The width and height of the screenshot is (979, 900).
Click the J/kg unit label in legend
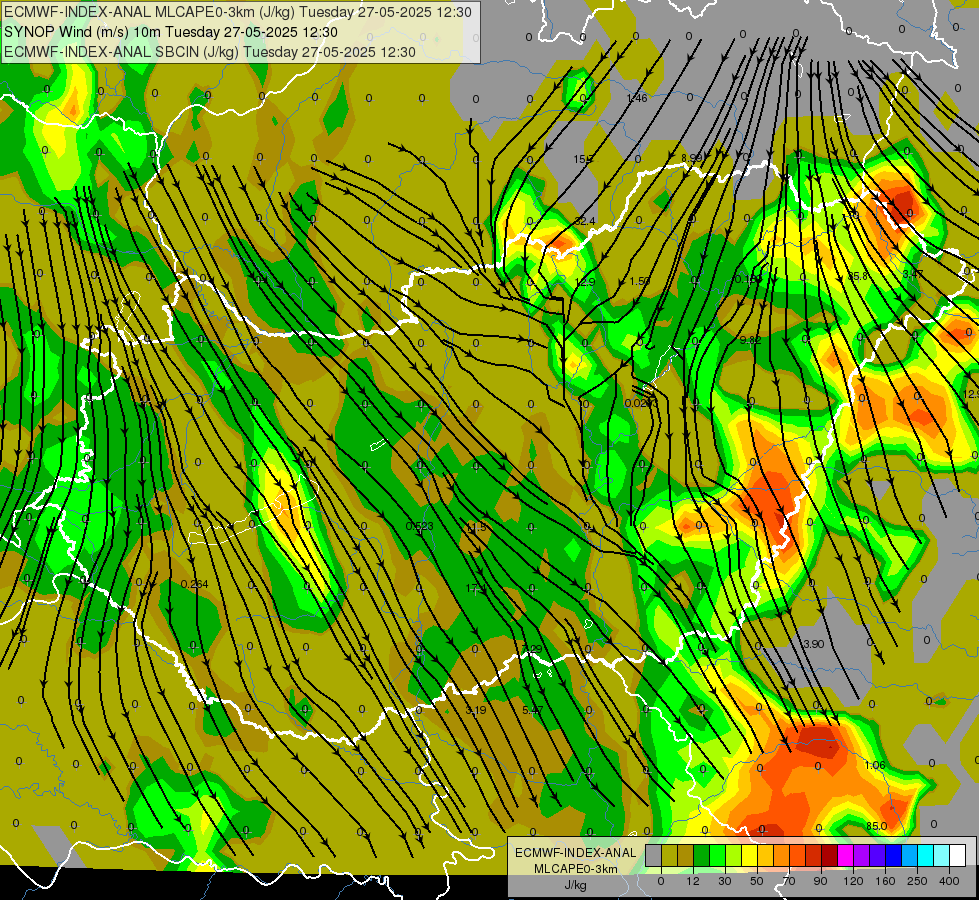575,885
